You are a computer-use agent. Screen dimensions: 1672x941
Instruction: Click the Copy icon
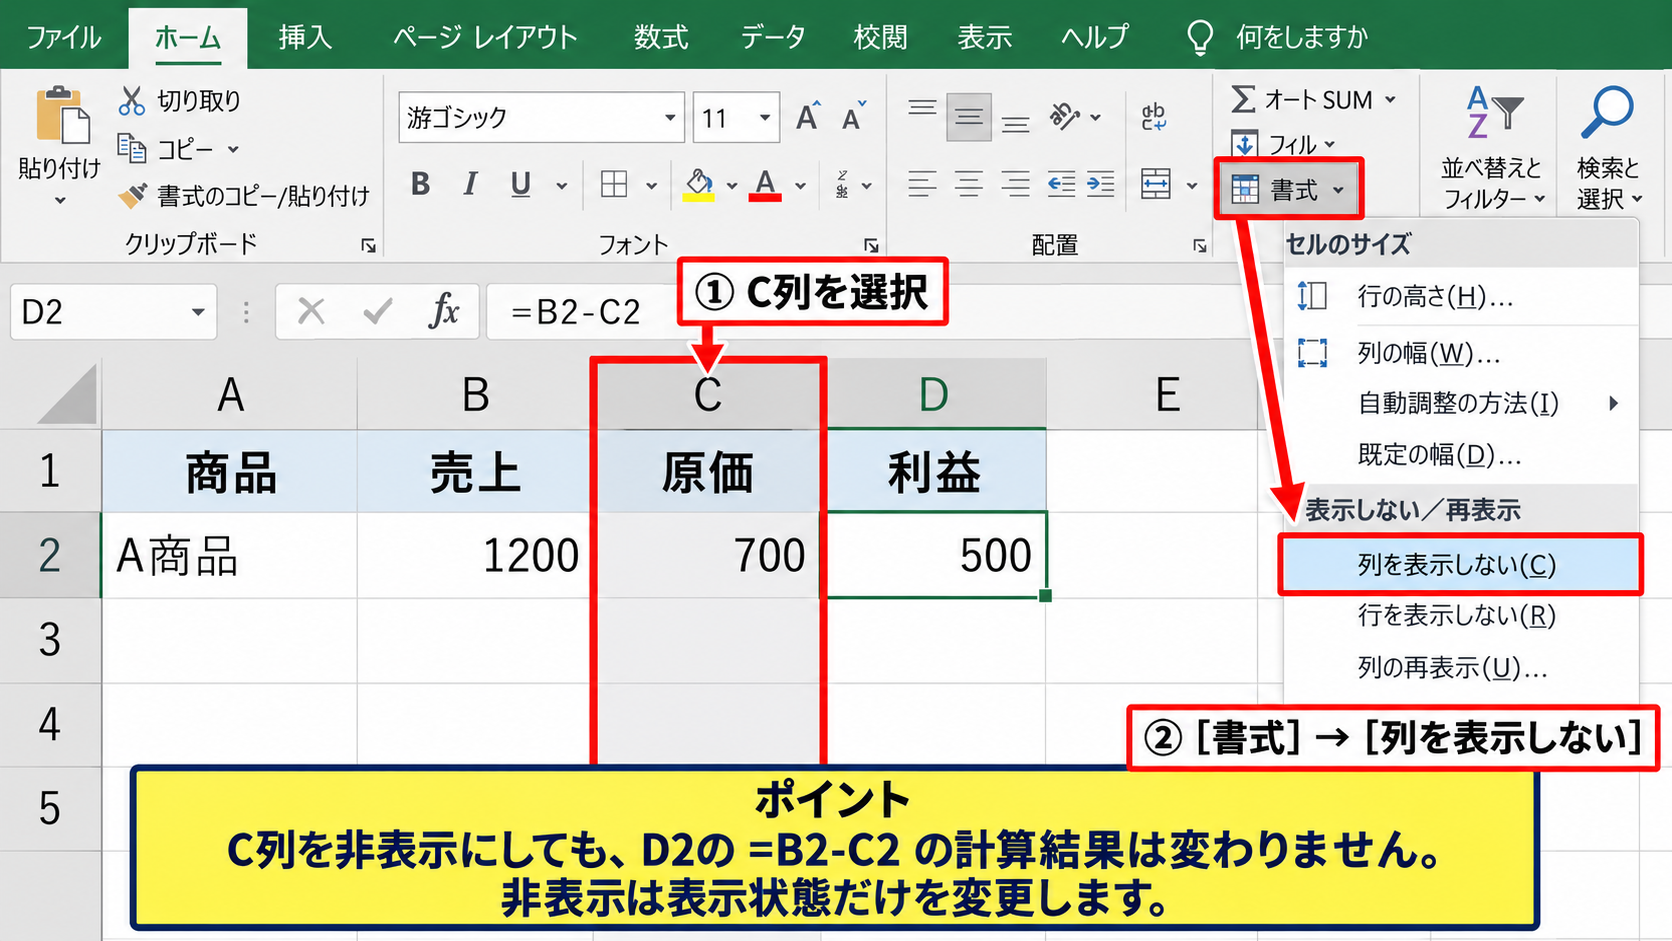tap(132, 148)
